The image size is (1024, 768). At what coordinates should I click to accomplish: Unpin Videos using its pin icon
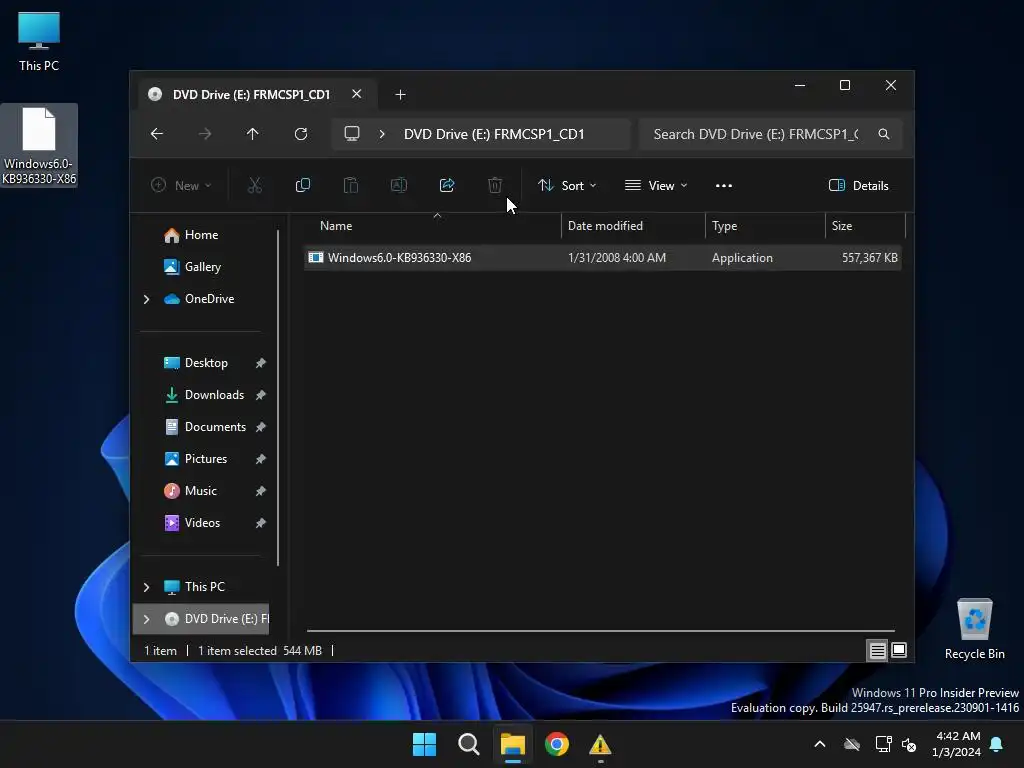pyautogui.click(x=261, y=523)
